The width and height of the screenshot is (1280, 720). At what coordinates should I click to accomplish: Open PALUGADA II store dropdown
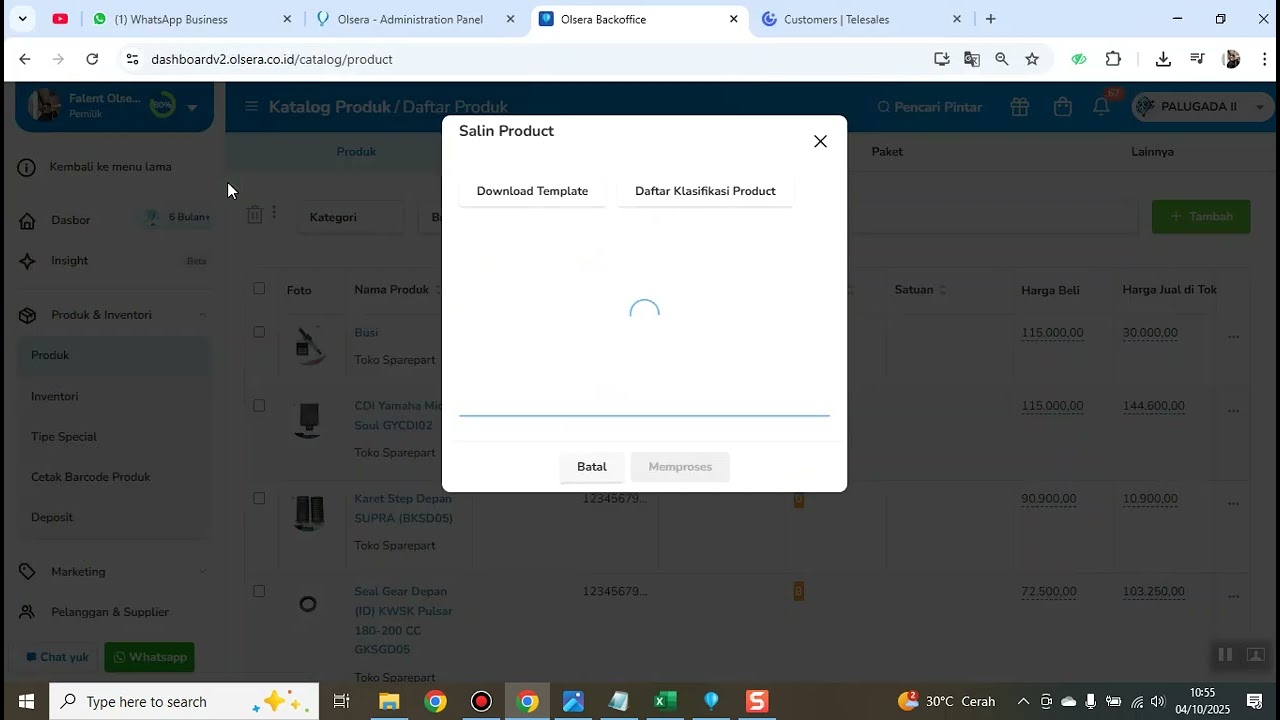(x=1201, y=107)
